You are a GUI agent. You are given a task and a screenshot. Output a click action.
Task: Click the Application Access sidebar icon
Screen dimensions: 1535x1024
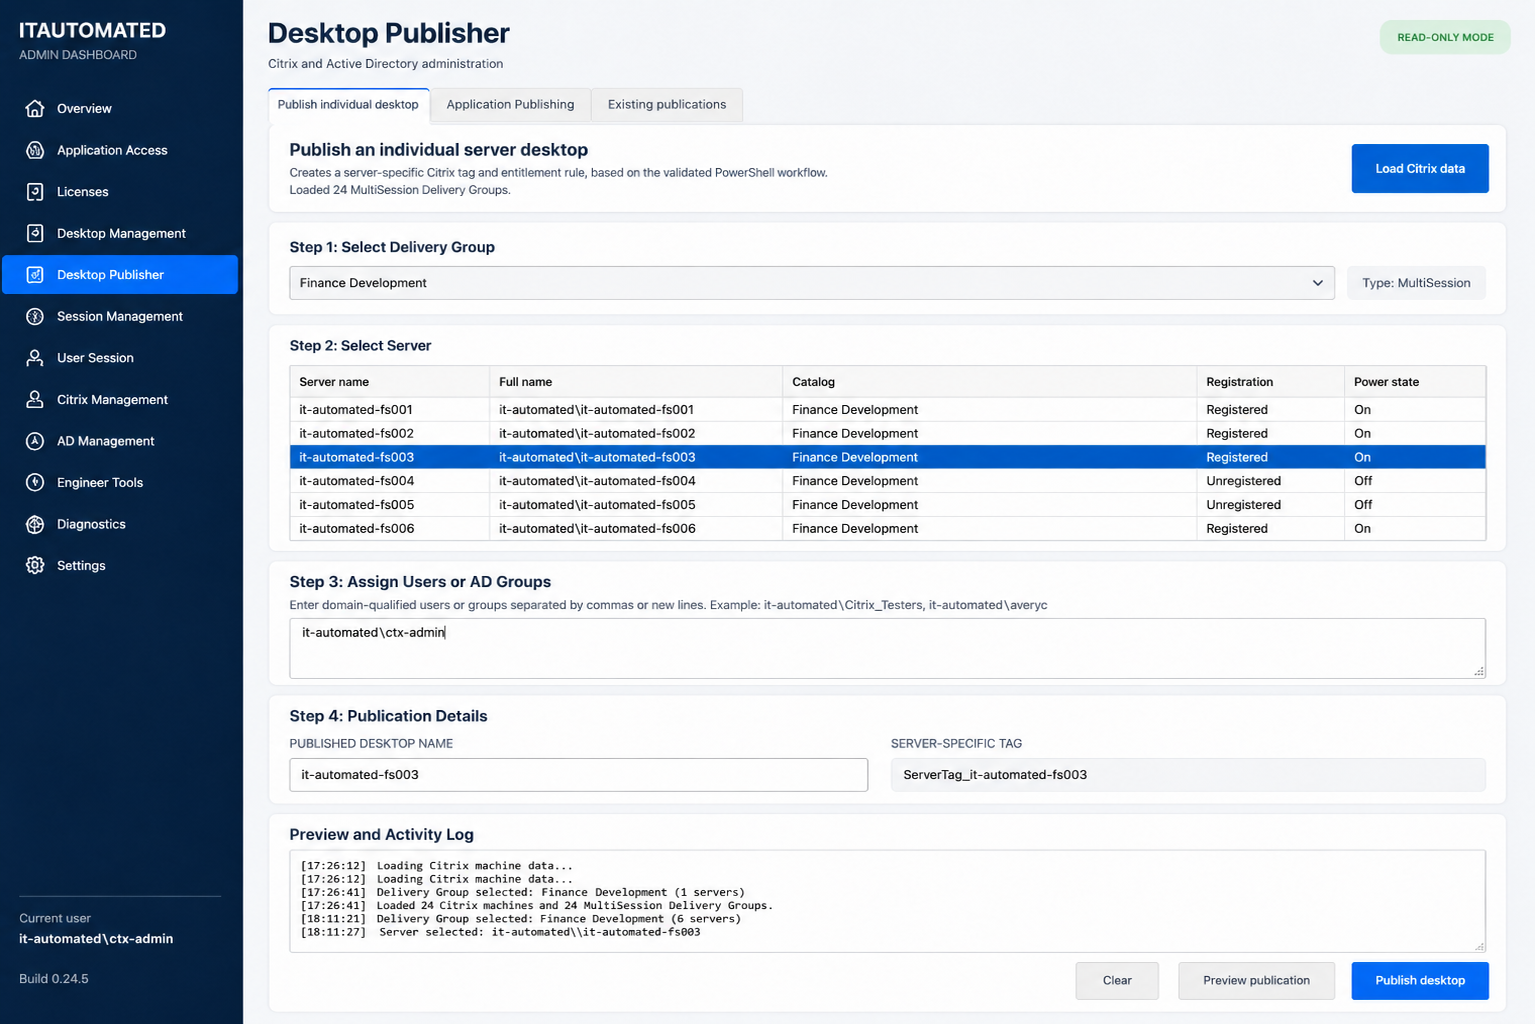(x=35, y=150)
